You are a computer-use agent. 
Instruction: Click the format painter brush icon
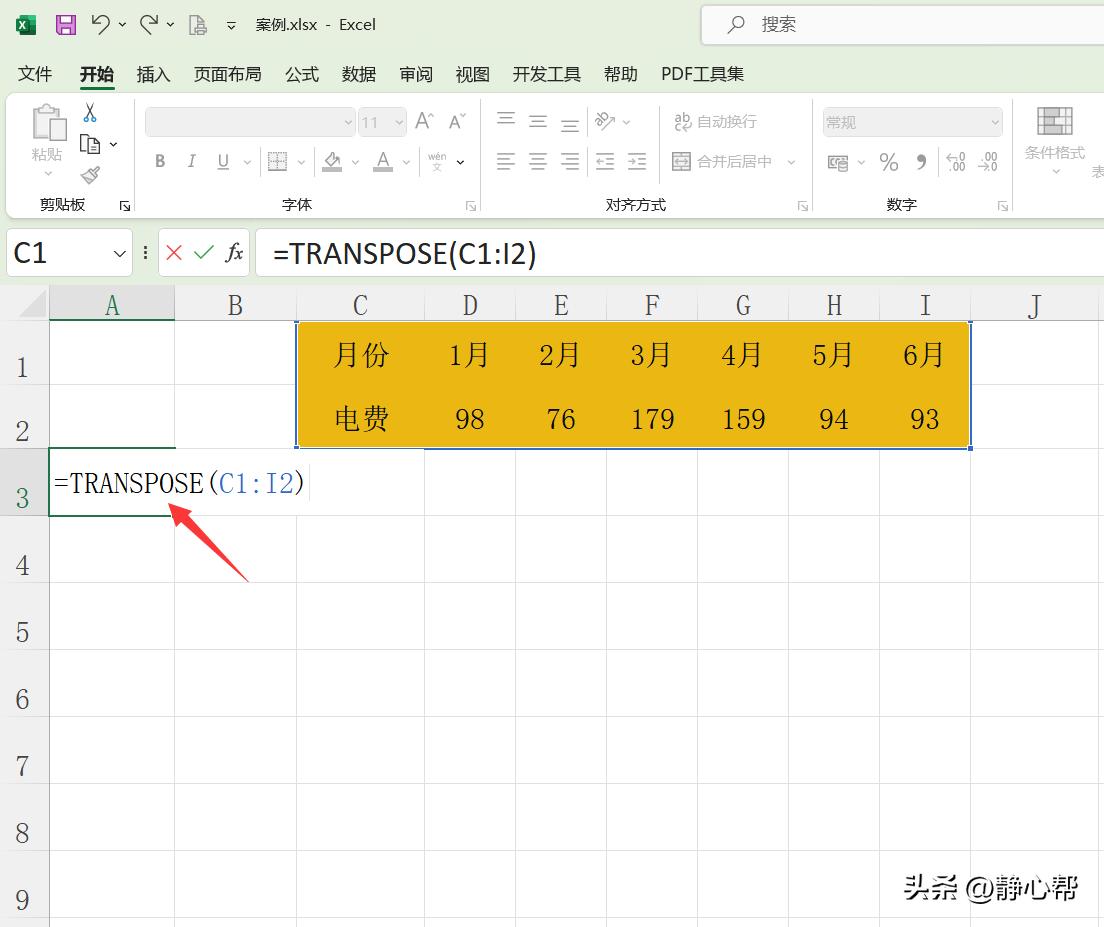click(x=90, y=175)
